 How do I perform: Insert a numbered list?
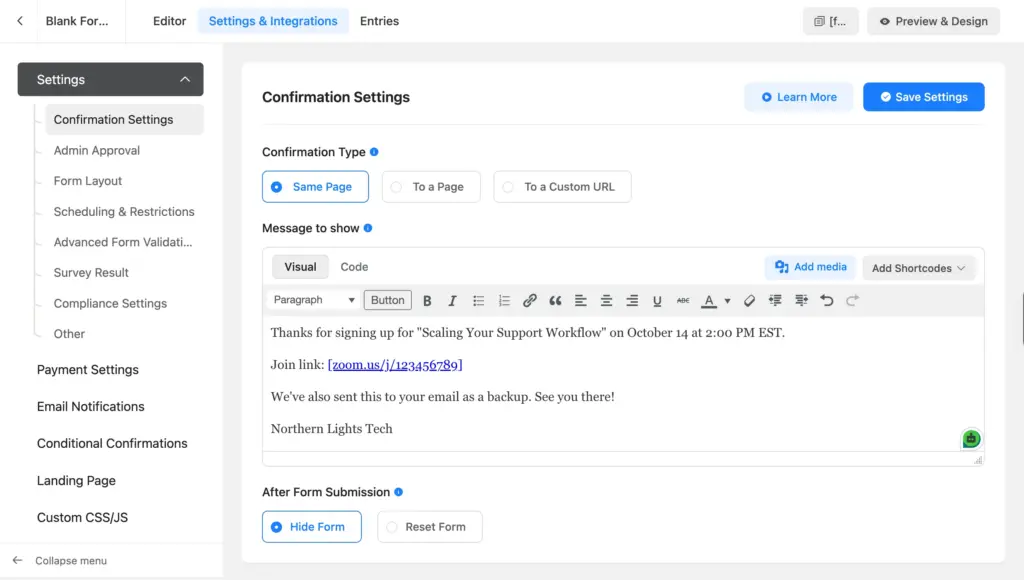click(504, 300)
